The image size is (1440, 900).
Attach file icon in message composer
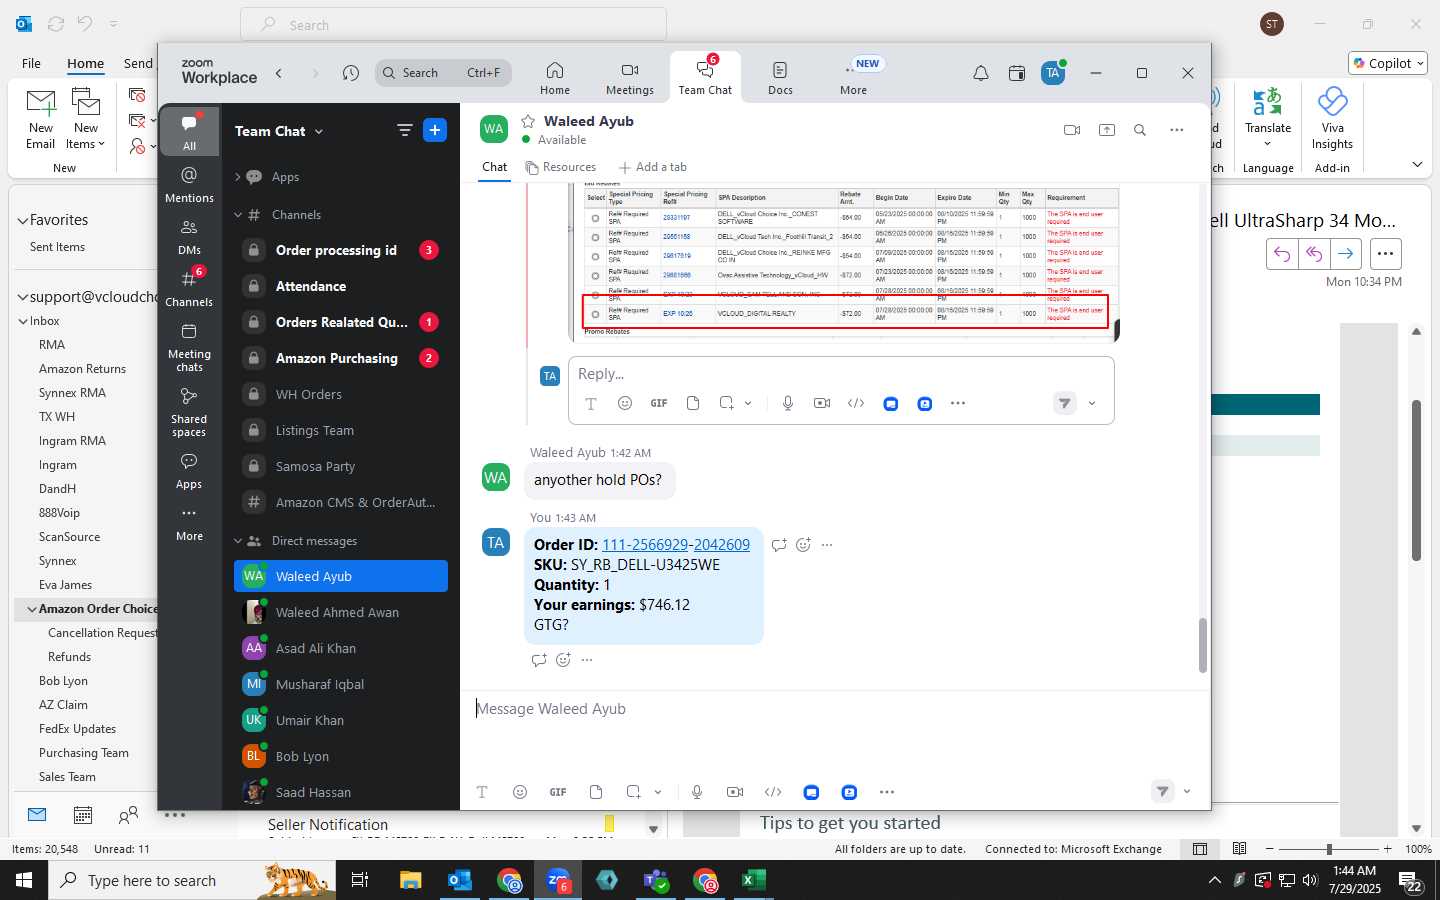(x=596, y=792)
